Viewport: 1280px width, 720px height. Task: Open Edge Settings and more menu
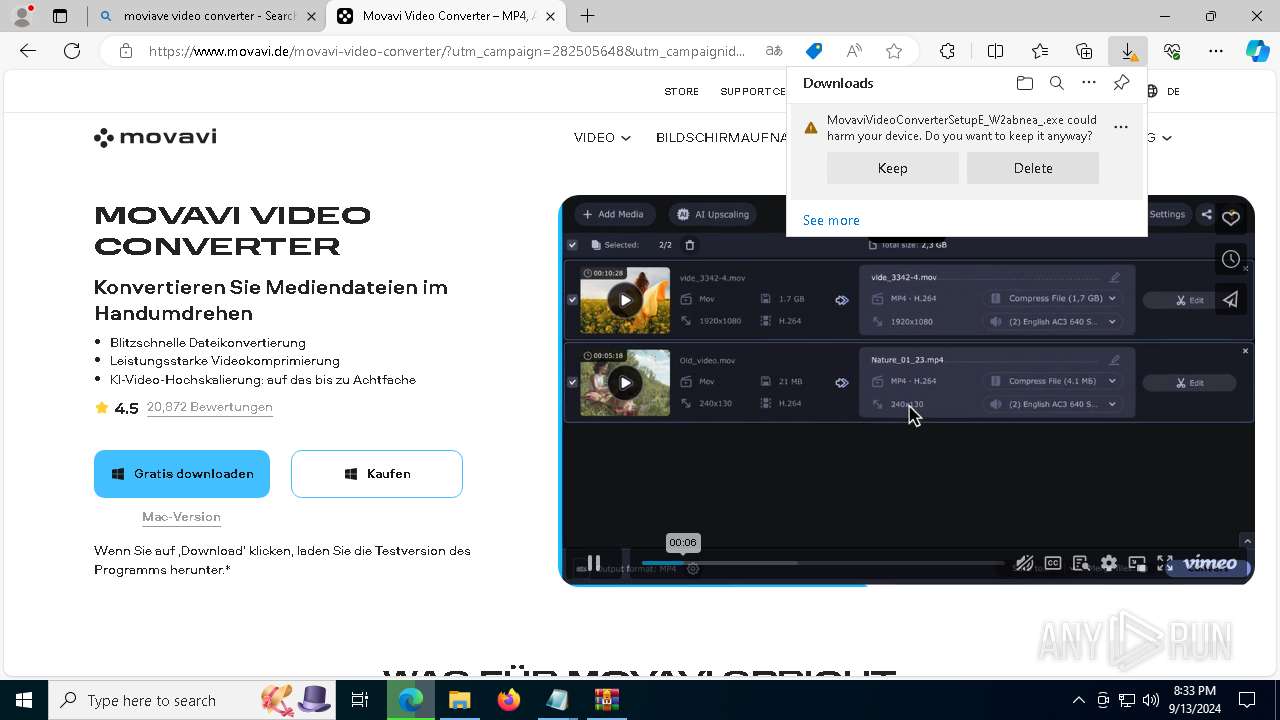click(x=1216, y=51)
